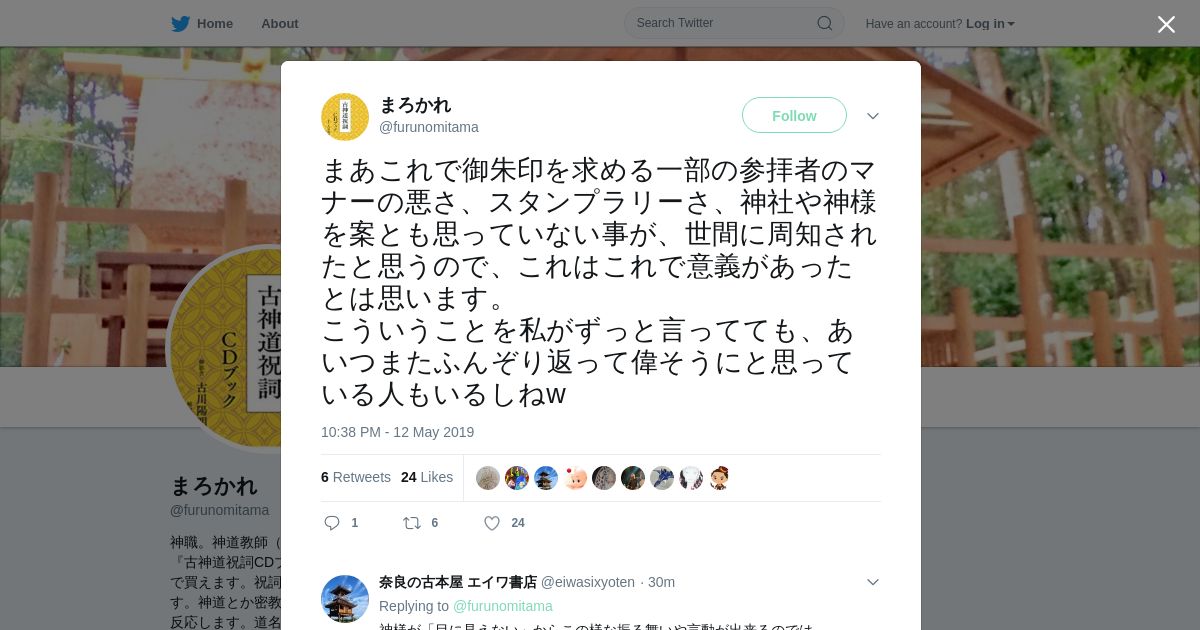The width and height of the screenshot is (1200, 630).
Task: Click the Twitter bird Home icon
Action: point(180,23)
